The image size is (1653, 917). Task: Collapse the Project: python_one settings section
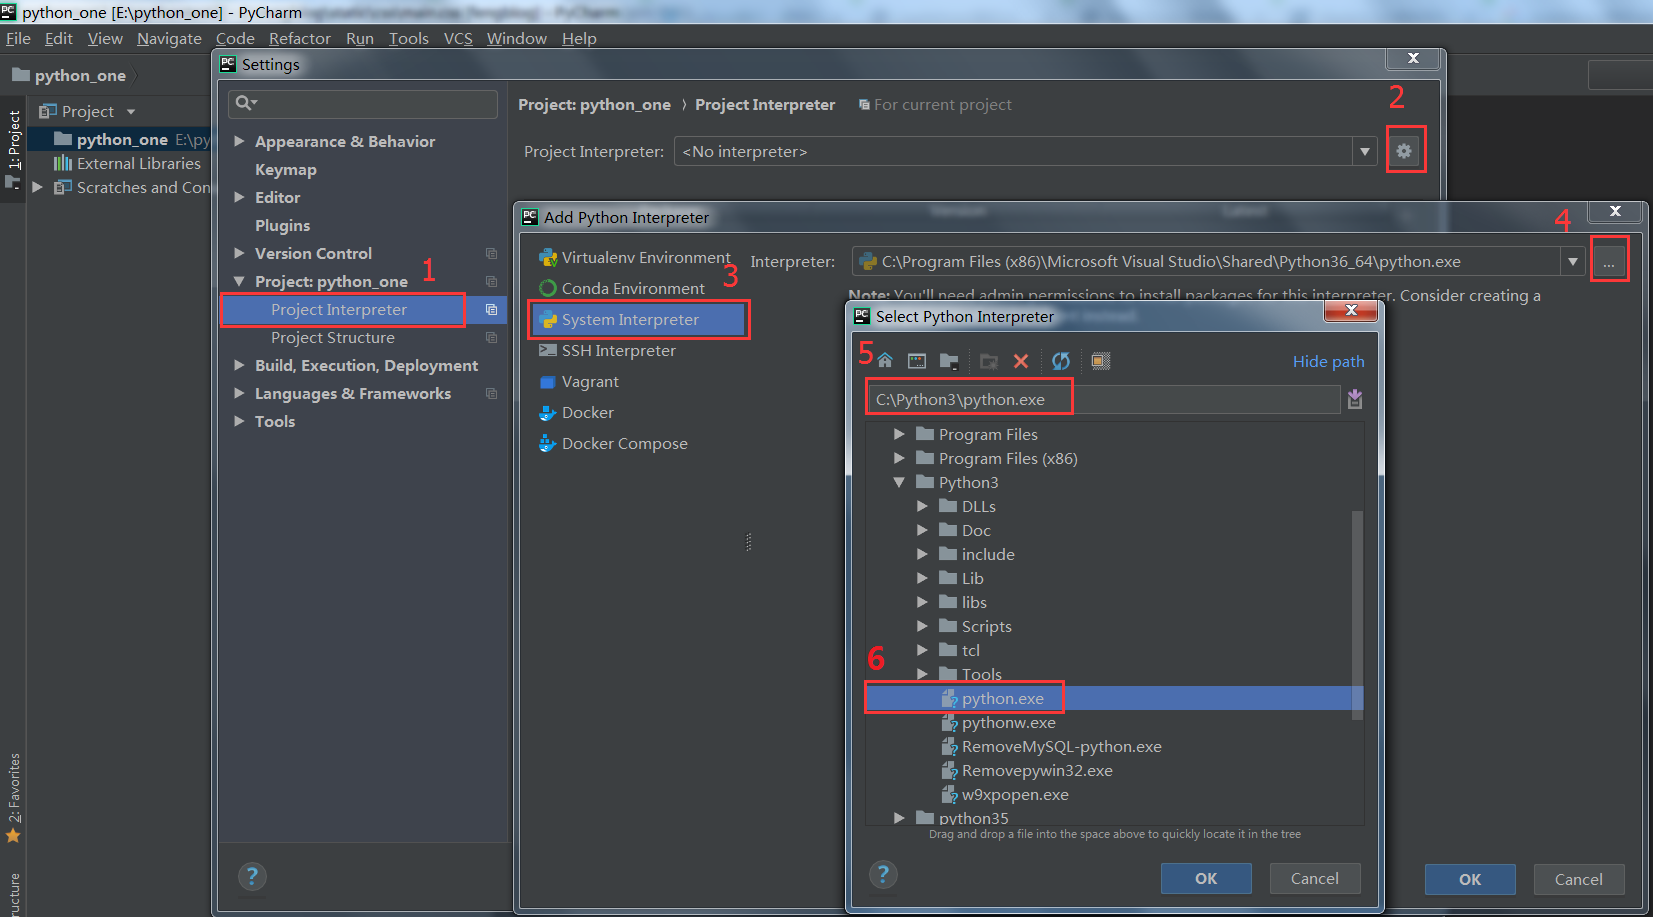[x=239, y=282]
